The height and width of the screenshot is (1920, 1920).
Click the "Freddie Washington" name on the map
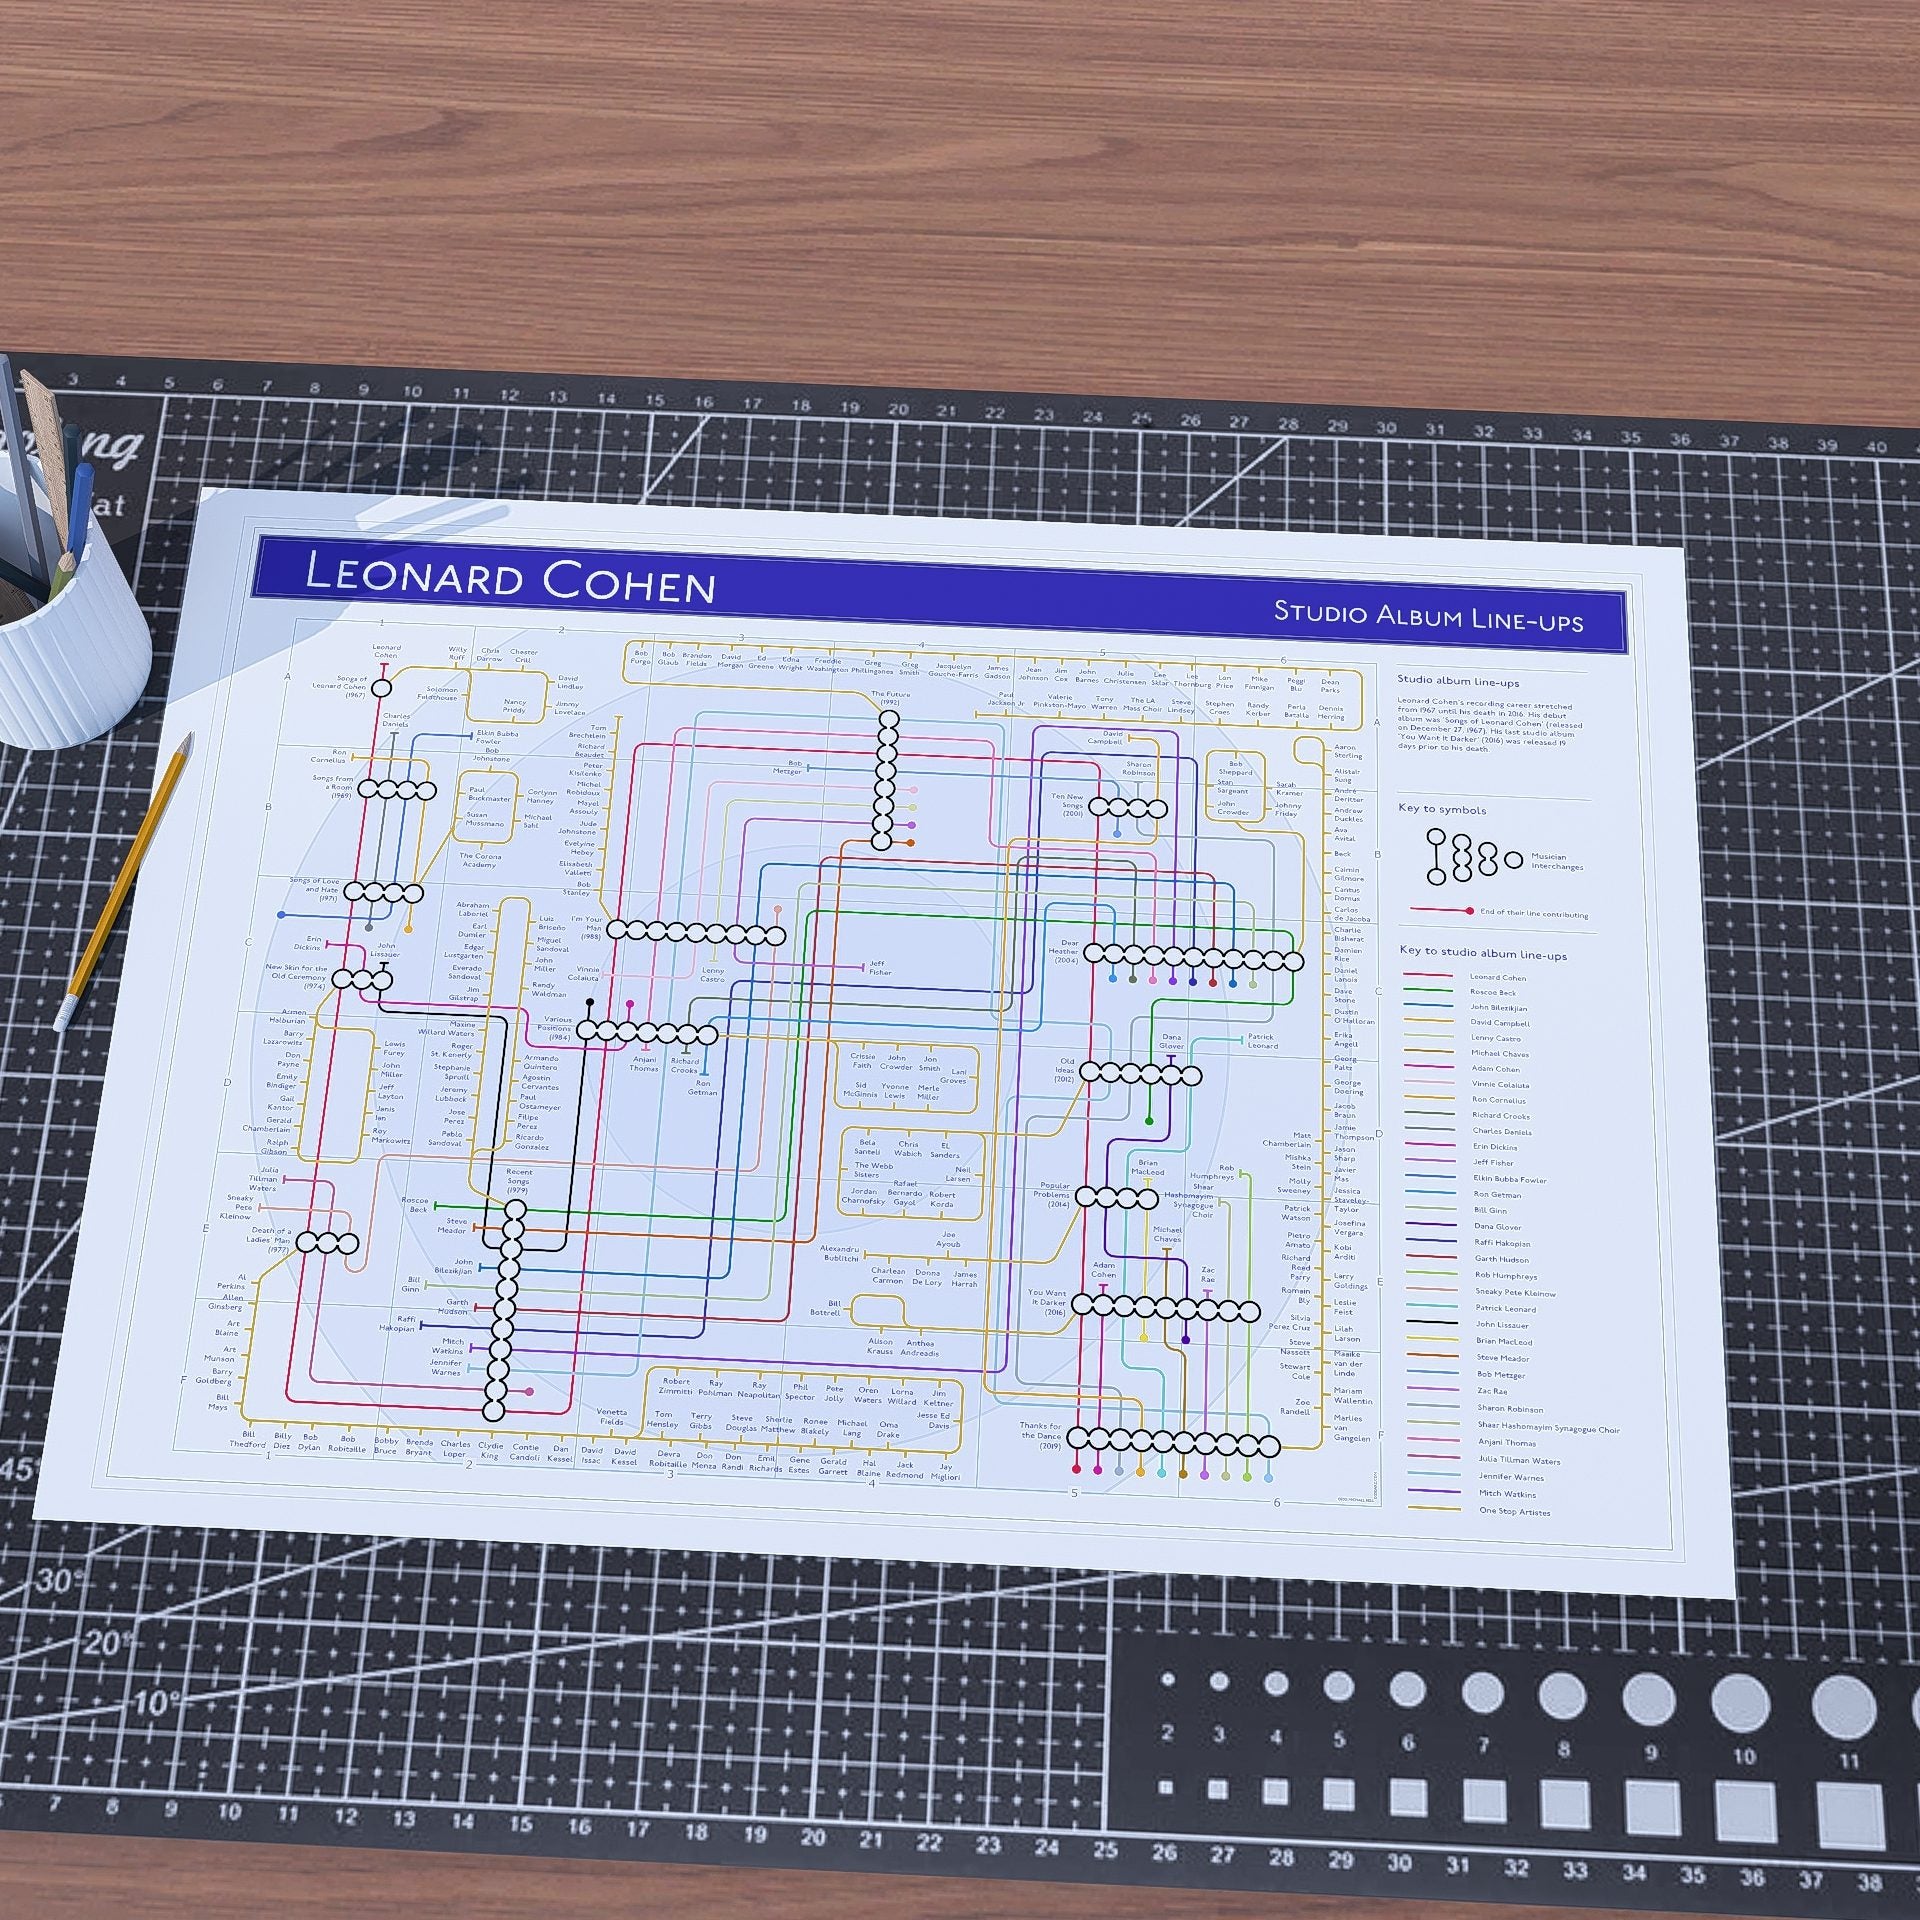coord(828,665)
